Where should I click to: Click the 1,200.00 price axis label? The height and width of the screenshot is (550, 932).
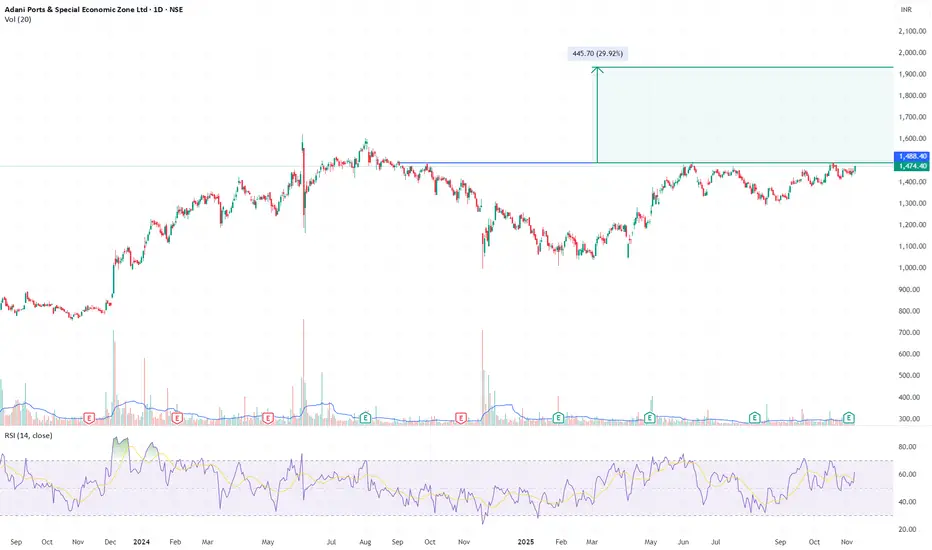click(912, 225)
